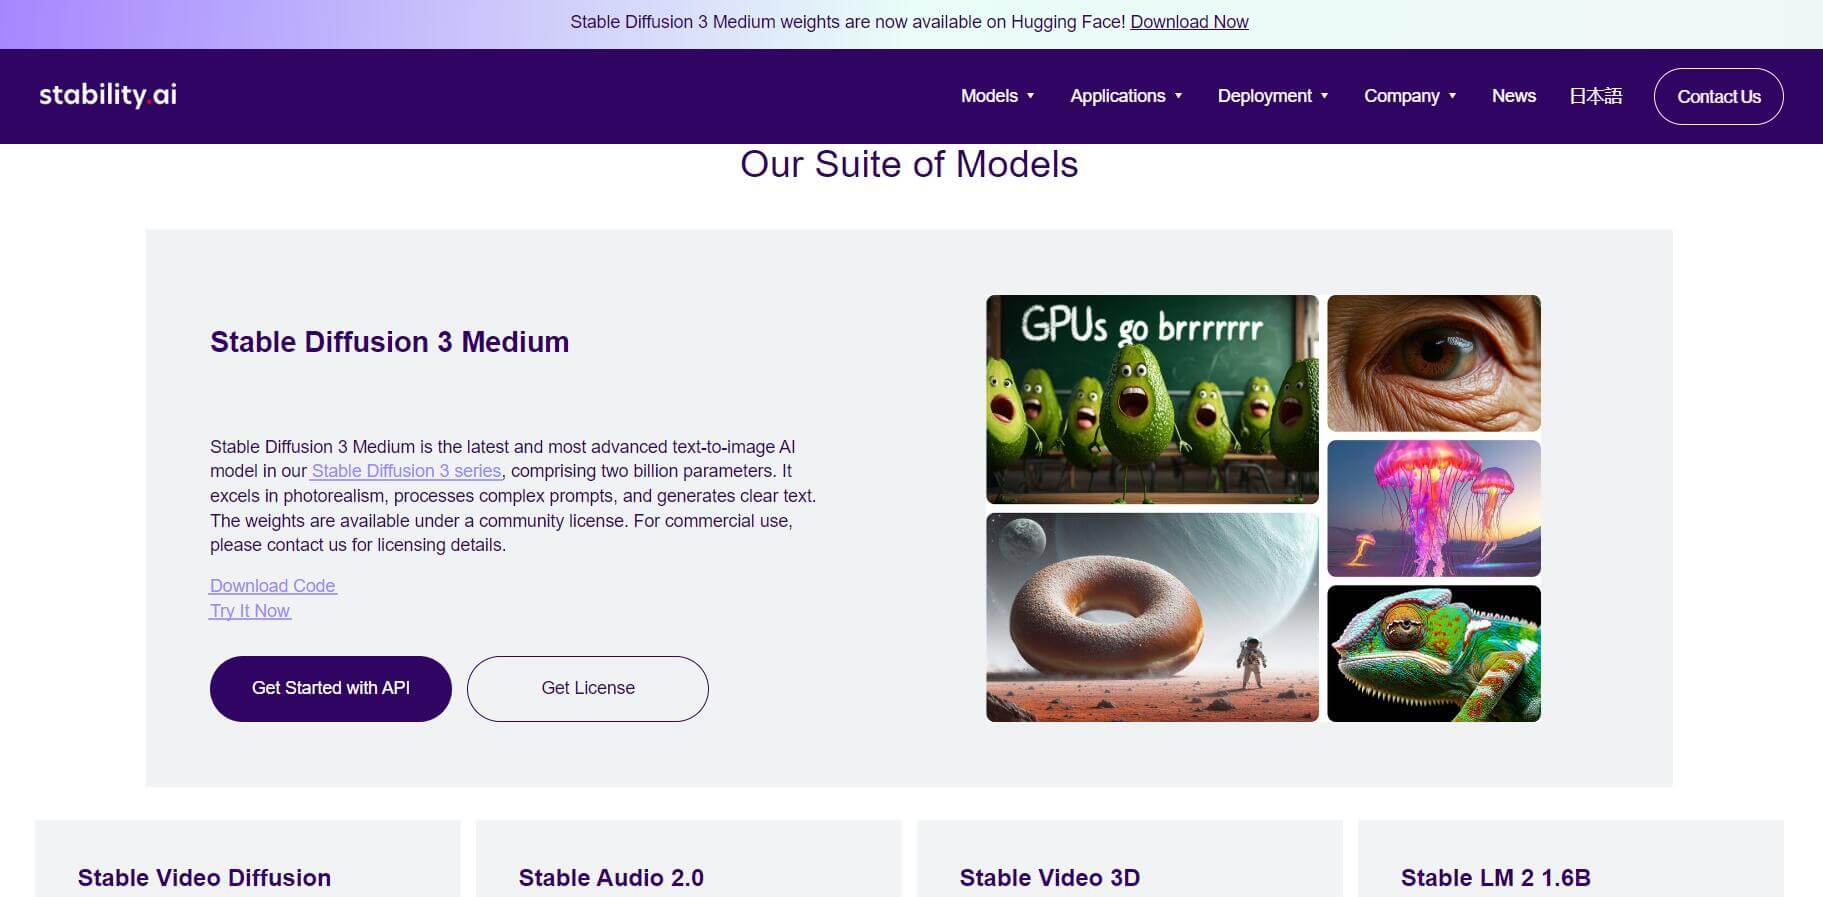Expand the Models dropdown menu
Viewport: 1823px width, 897px height.
997,96
